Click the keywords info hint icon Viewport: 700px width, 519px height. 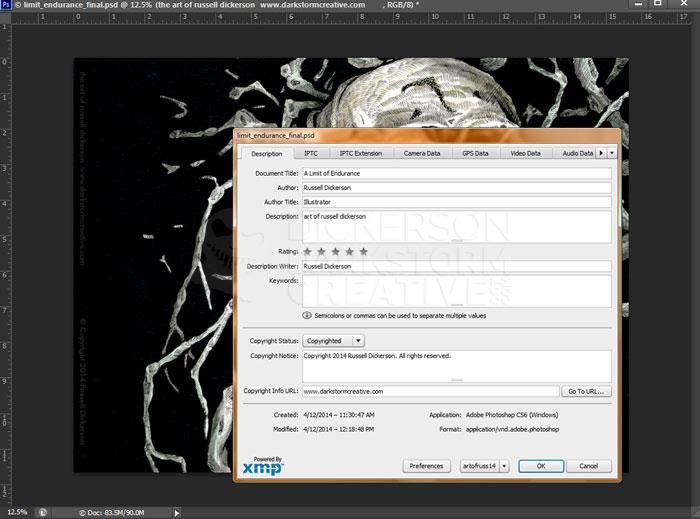(x=307, y=316)
